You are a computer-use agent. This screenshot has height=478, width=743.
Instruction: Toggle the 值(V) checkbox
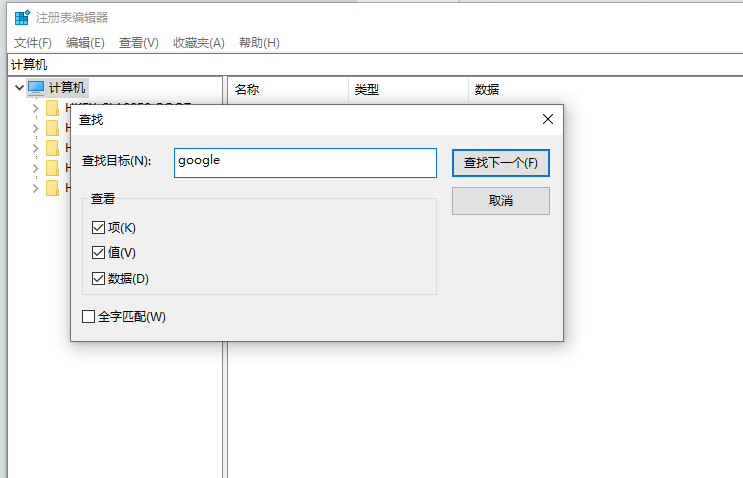[x=98, y=253]
